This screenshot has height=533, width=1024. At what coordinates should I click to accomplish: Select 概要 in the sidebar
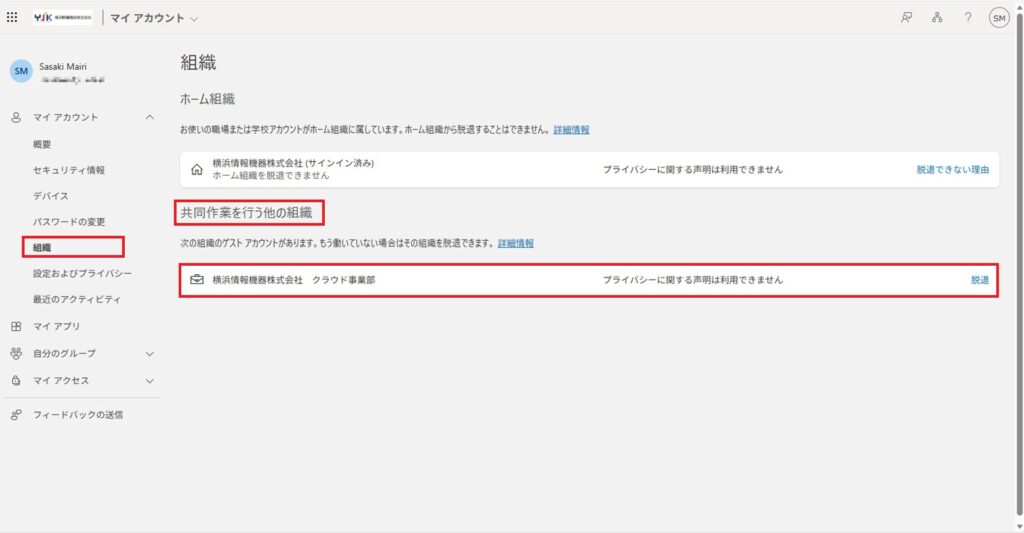pyautogui.click(x=42, y=144)
